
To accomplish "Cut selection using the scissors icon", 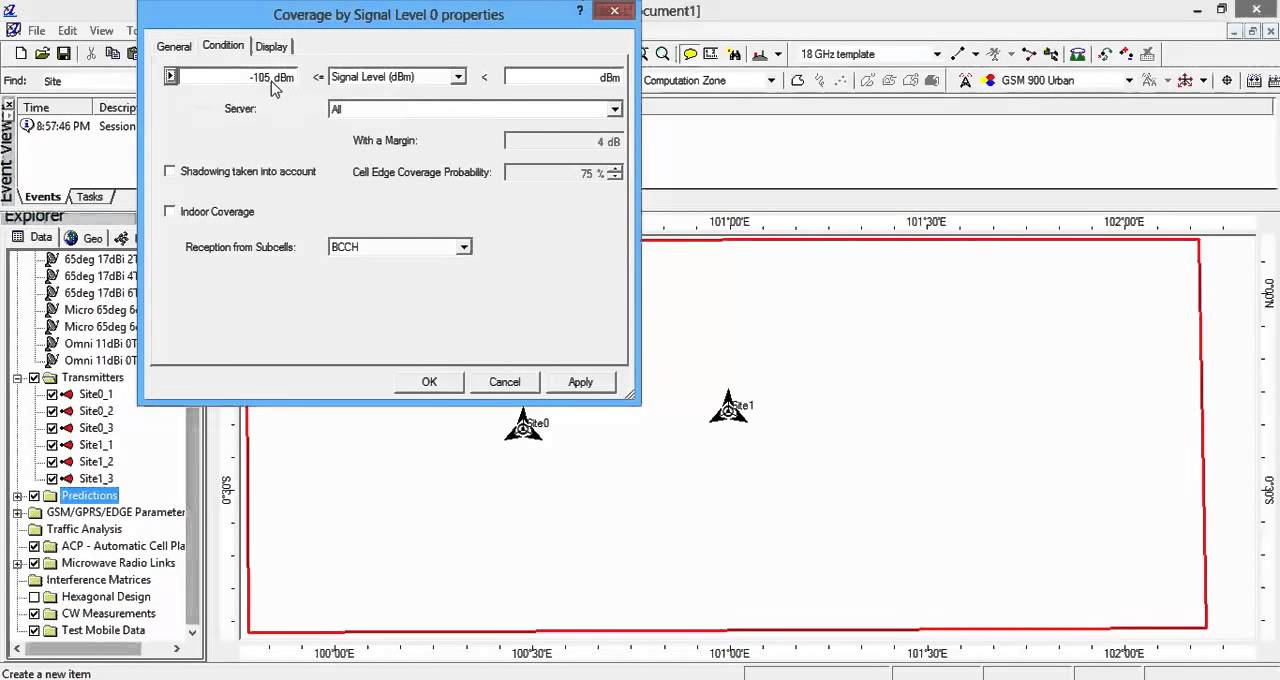I will coord(91,54).
